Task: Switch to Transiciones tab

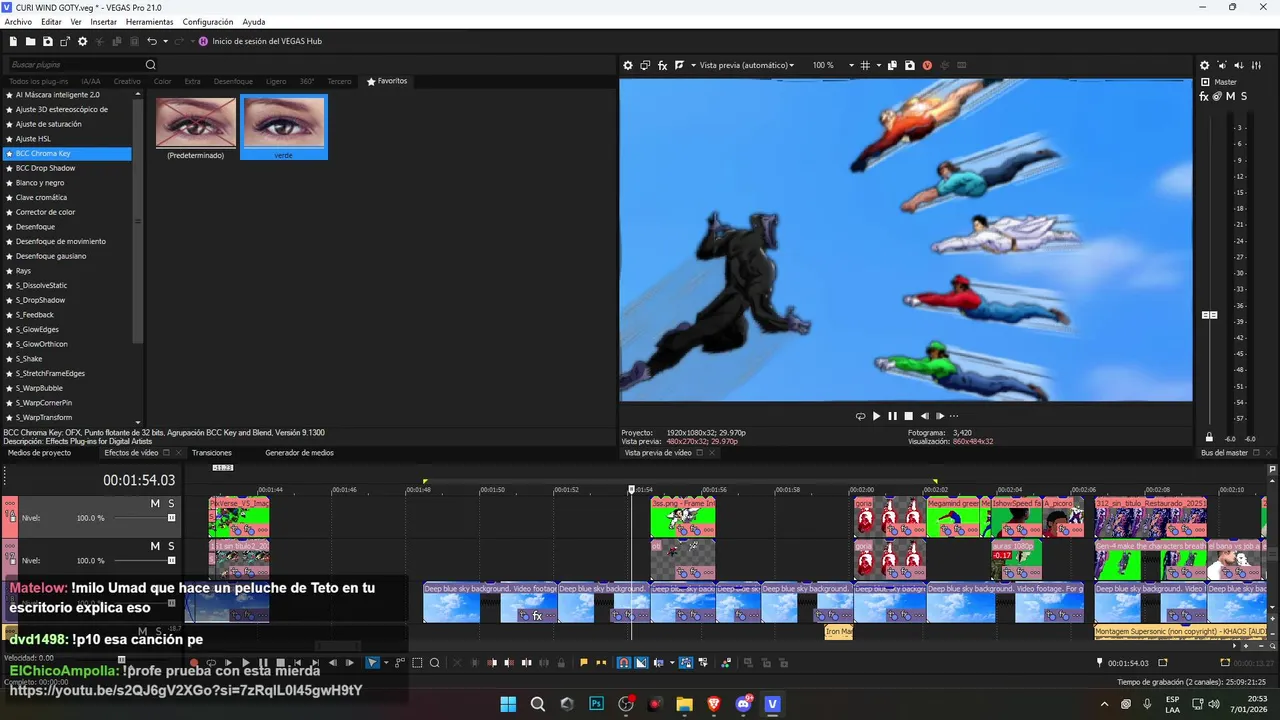Action: [x=212, y=453]
